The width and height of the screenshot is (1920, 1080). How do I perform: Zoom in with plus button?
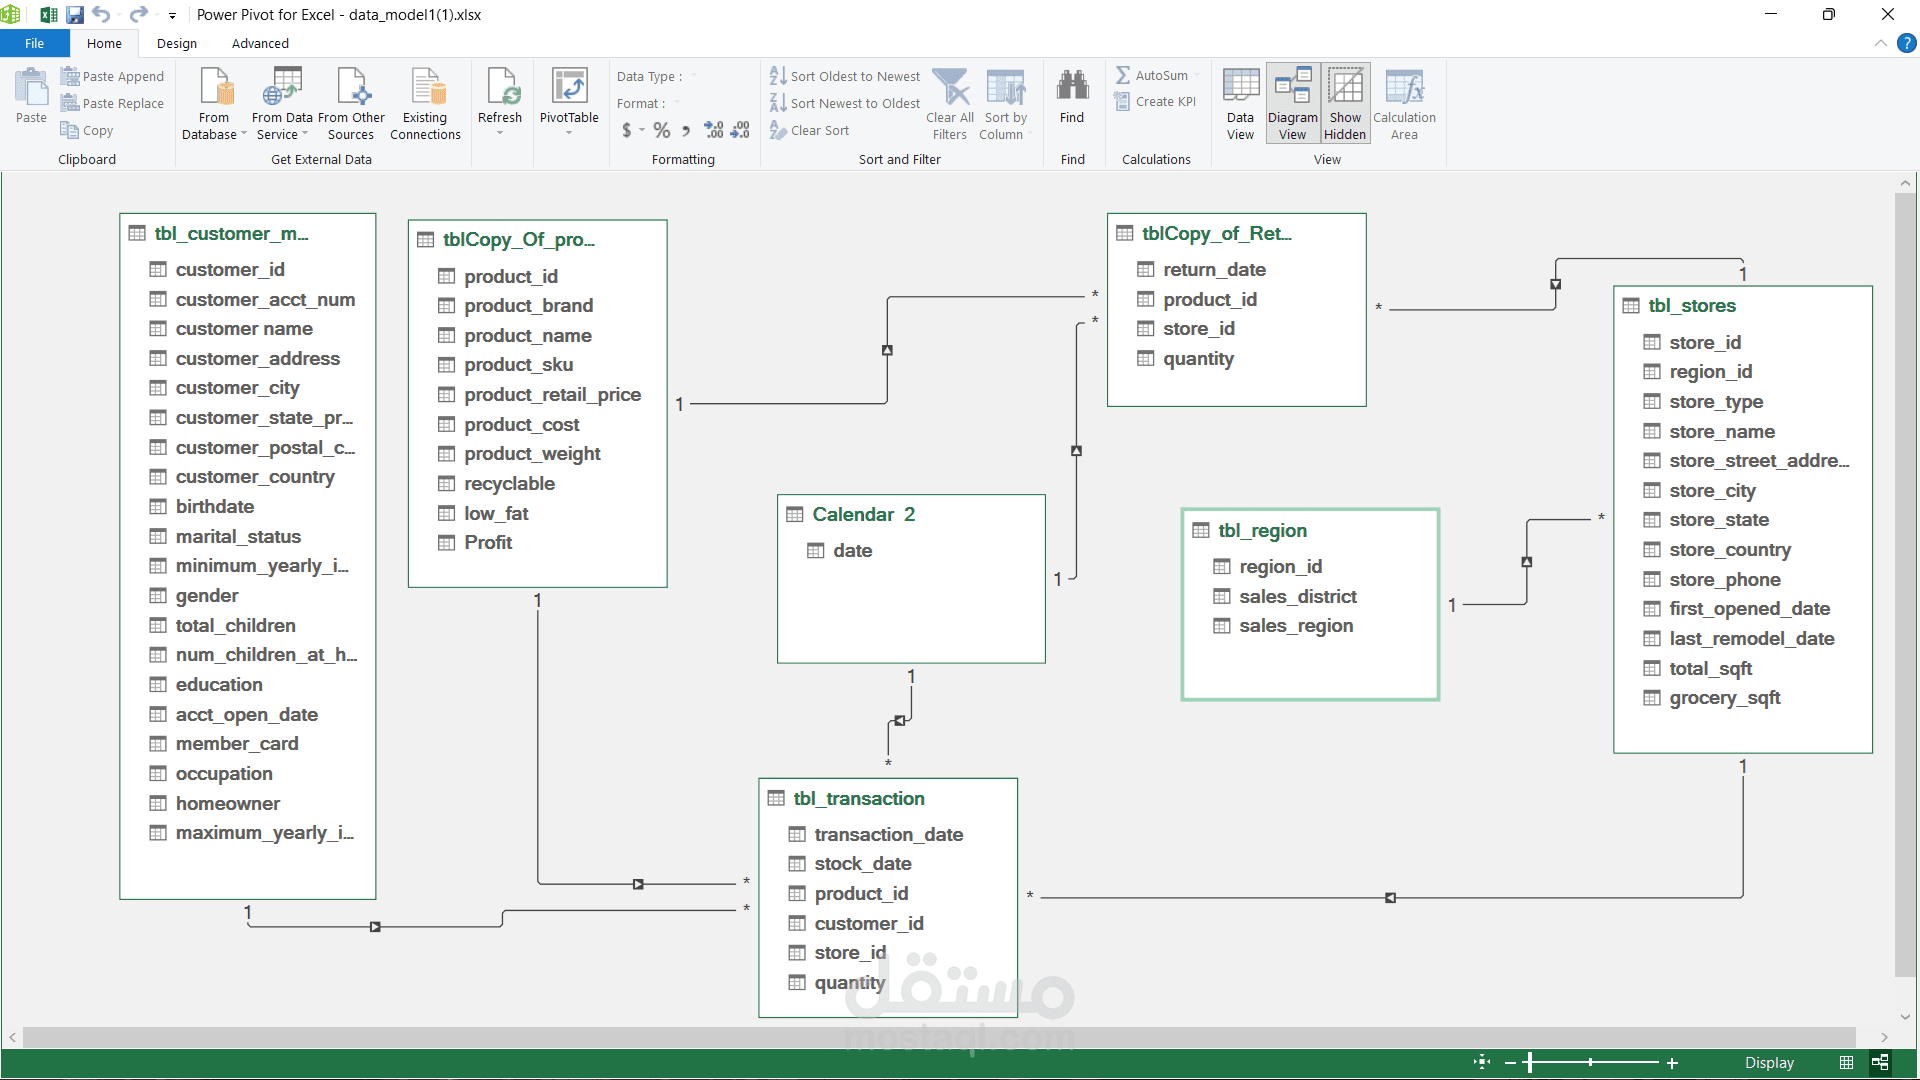click(1672, 1063)
